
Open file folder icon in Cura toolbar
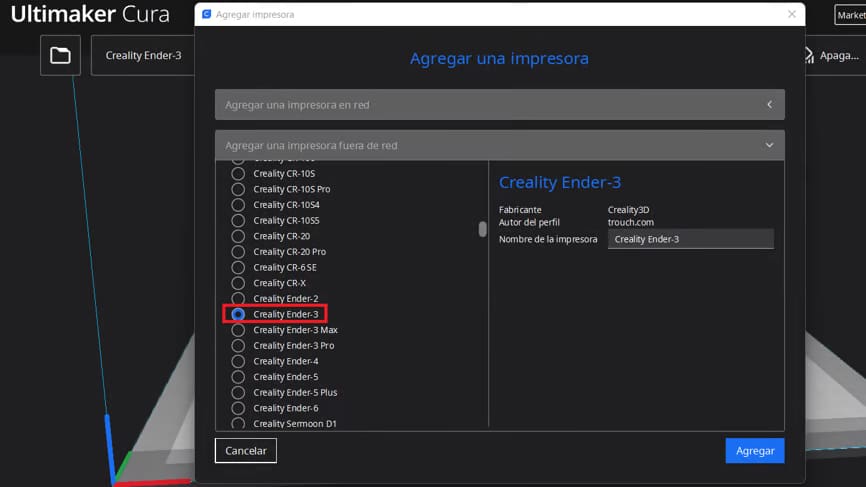pos(60,55)
